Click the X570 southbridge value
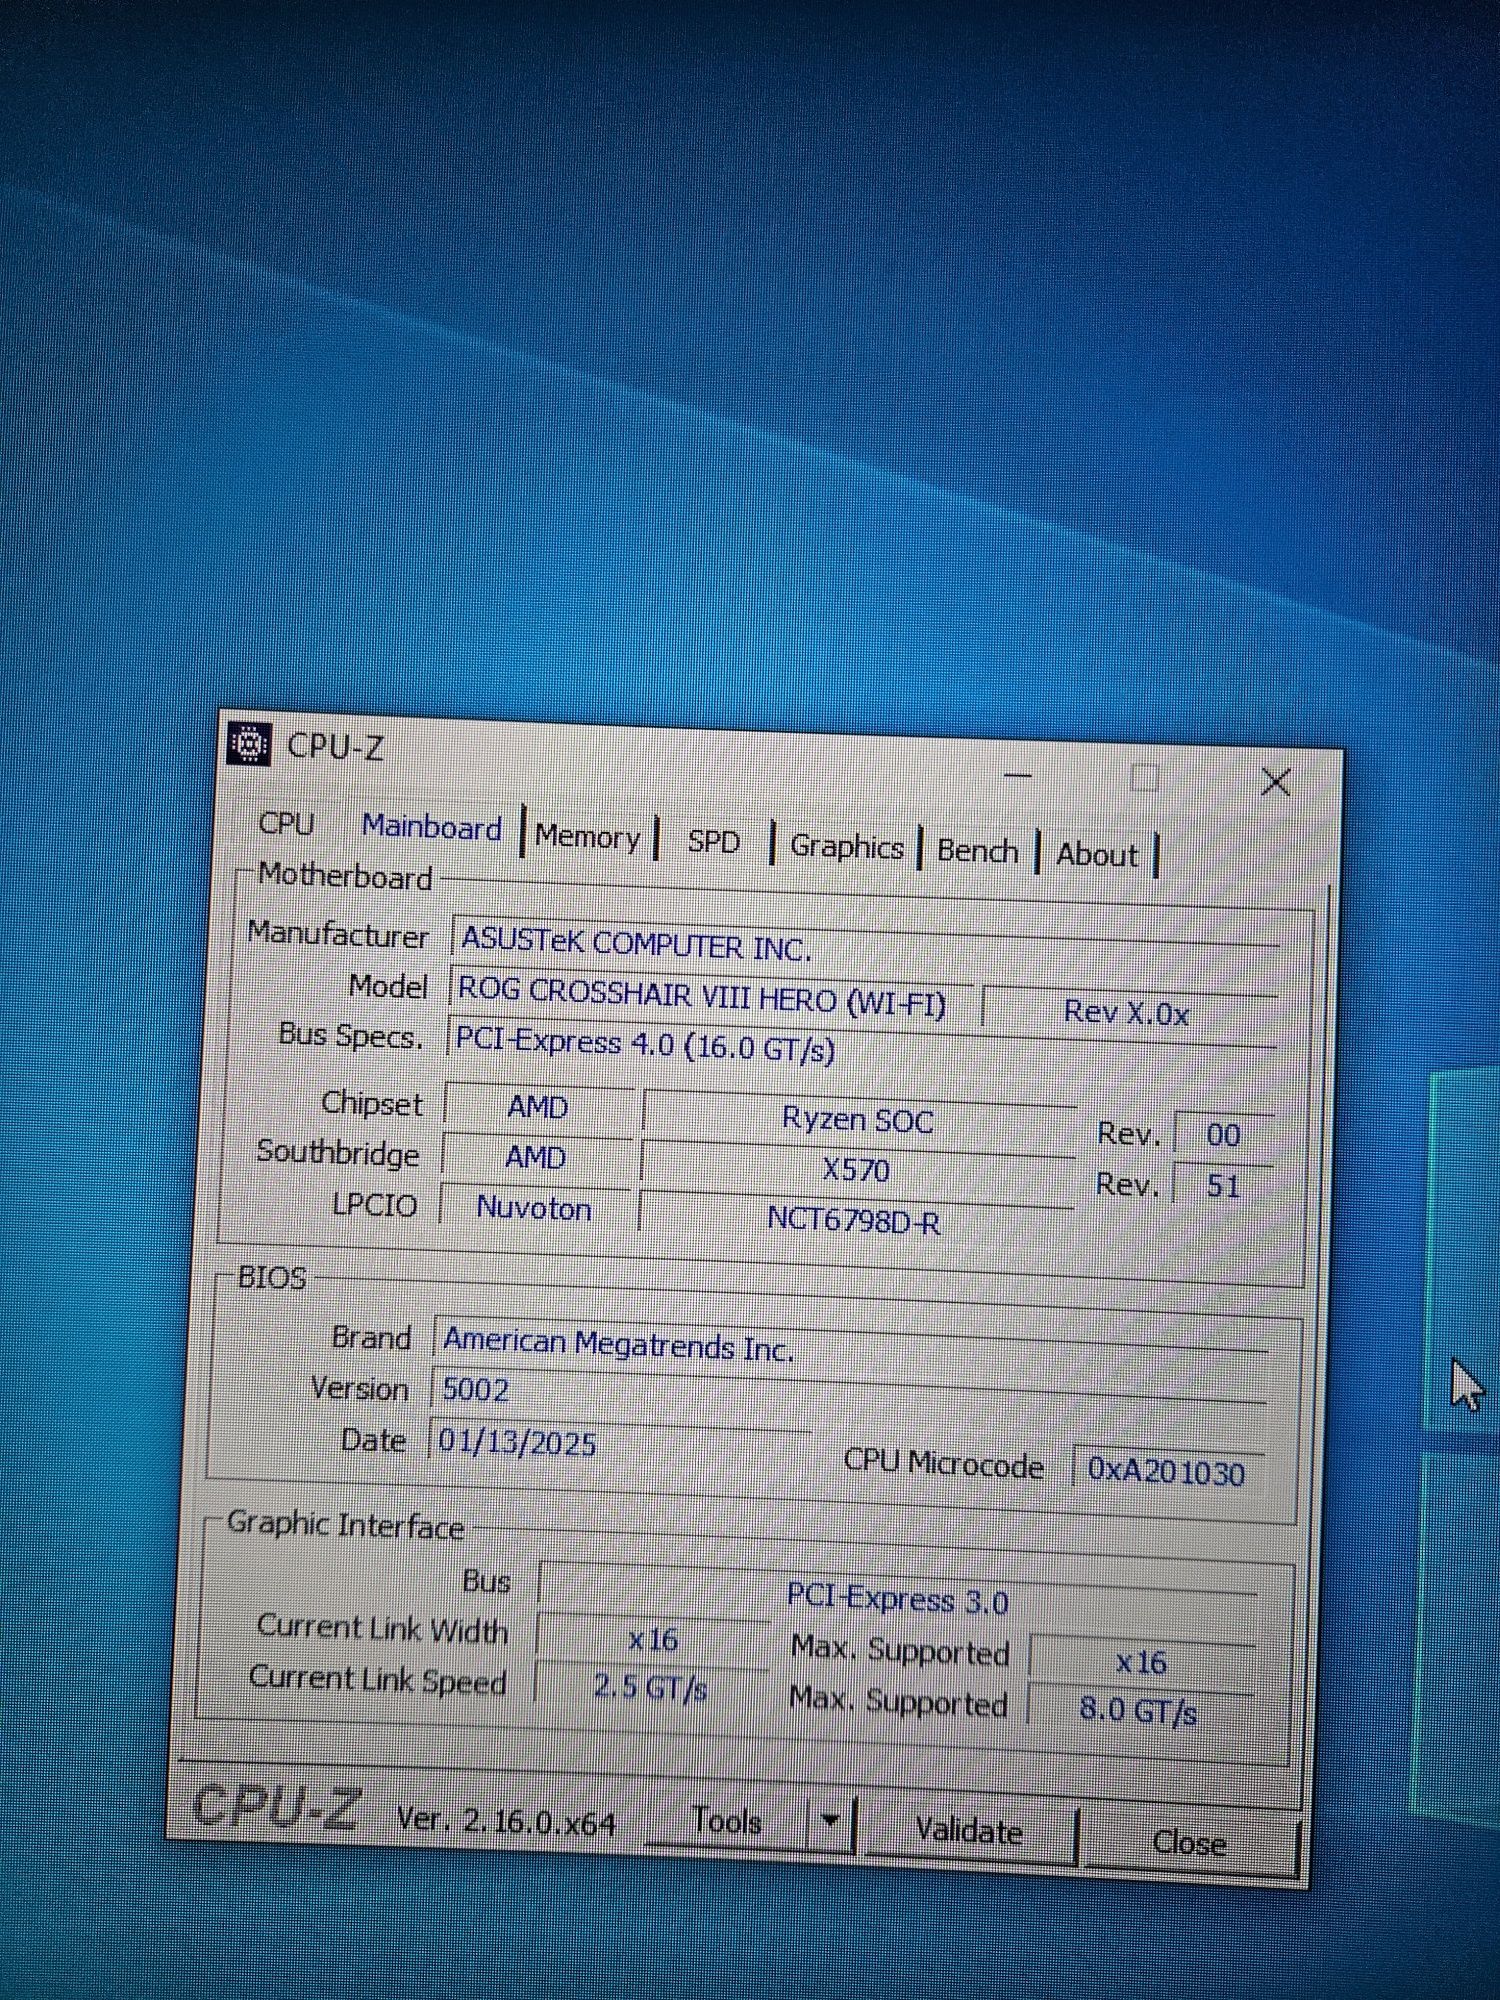1500x2000 pixels. (x=856, y=1169)
